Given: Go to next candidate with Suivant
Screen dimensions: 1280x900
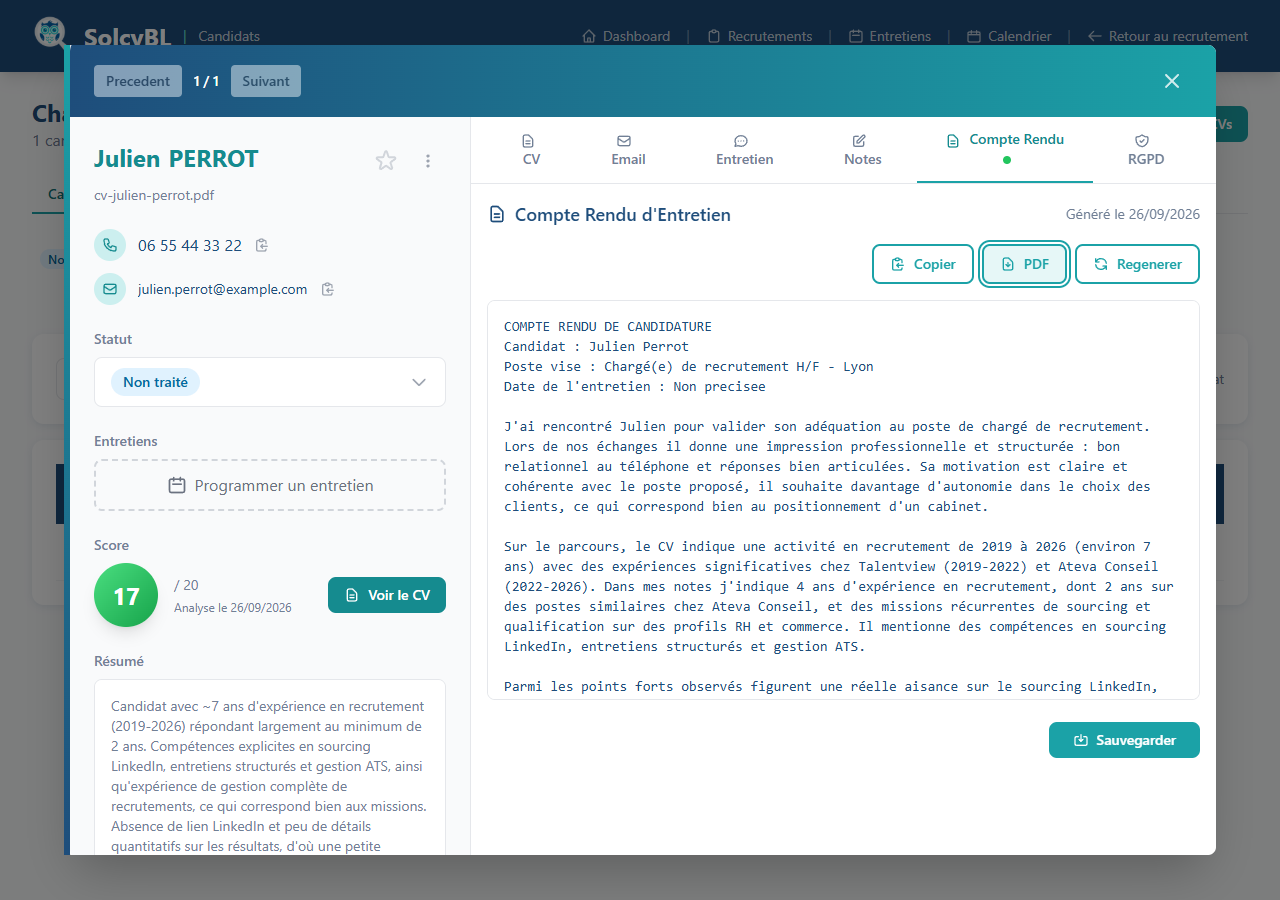Looking at the screenshot, I should point(266,81).
